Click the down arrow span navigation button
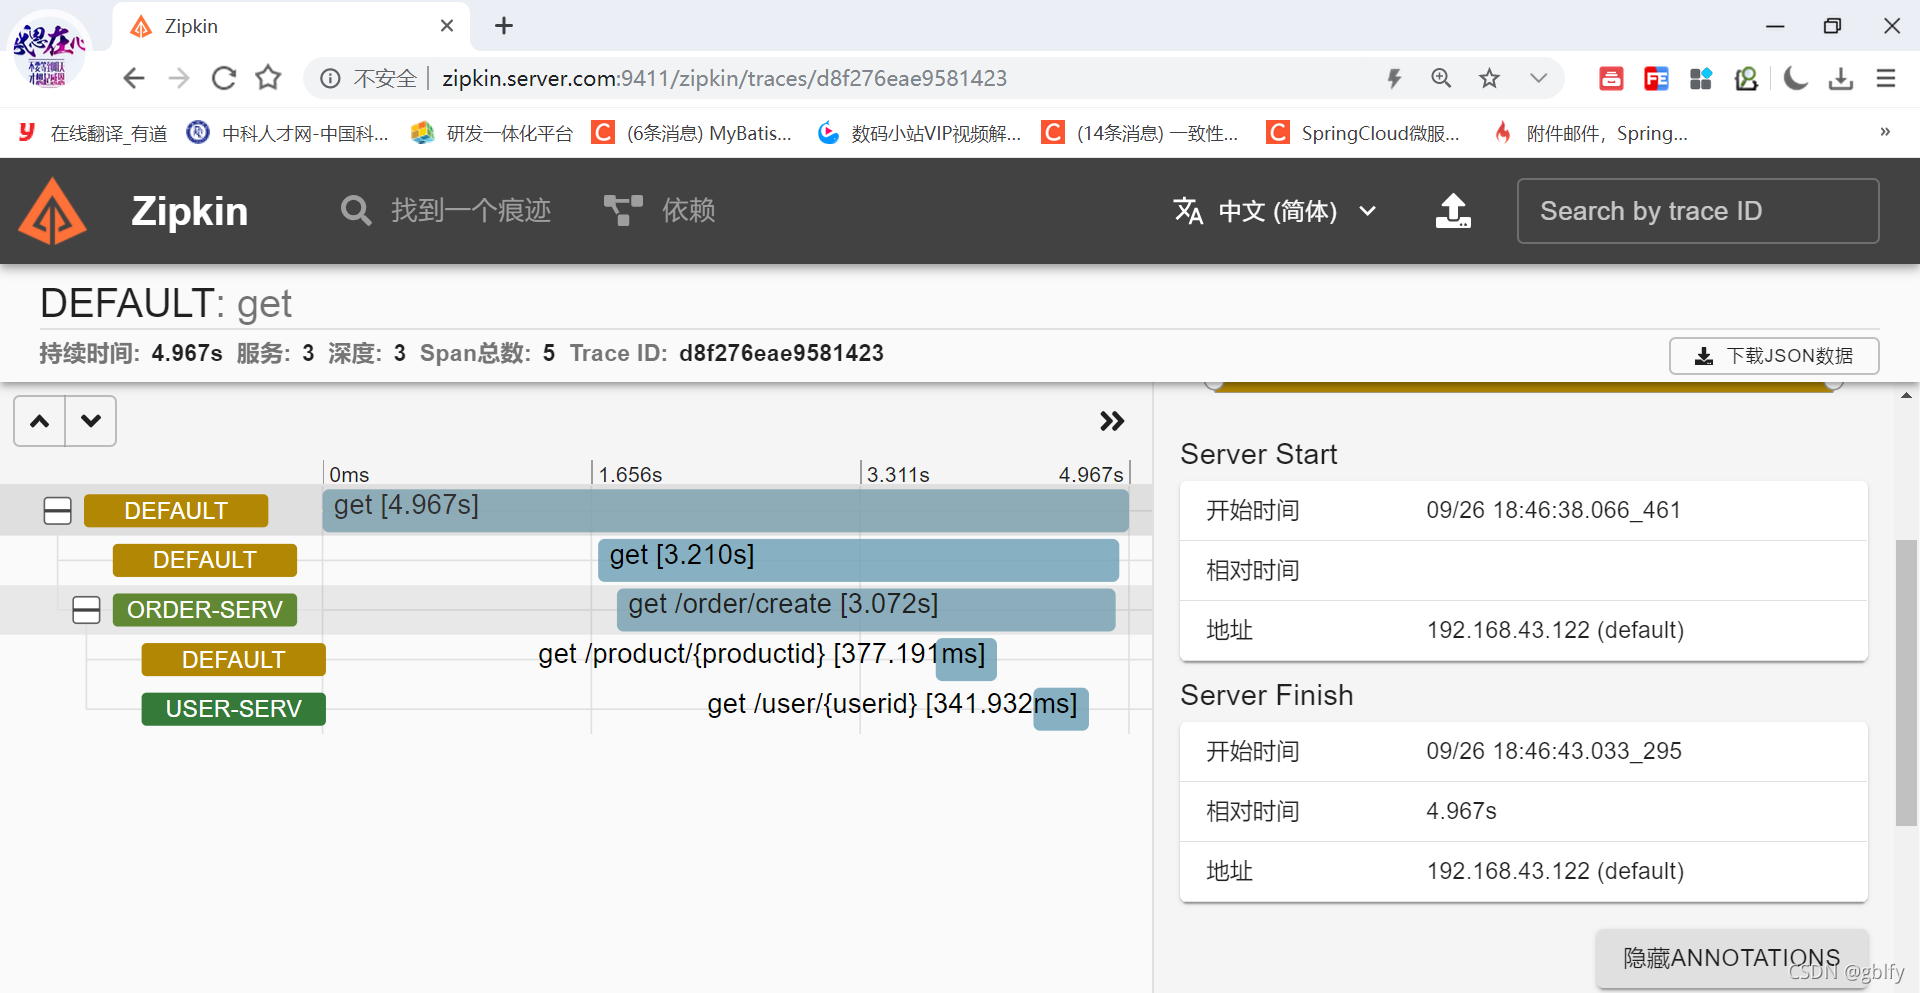Image resolution: width=1920 pixels, height=993 pixels. pos(91,421)
